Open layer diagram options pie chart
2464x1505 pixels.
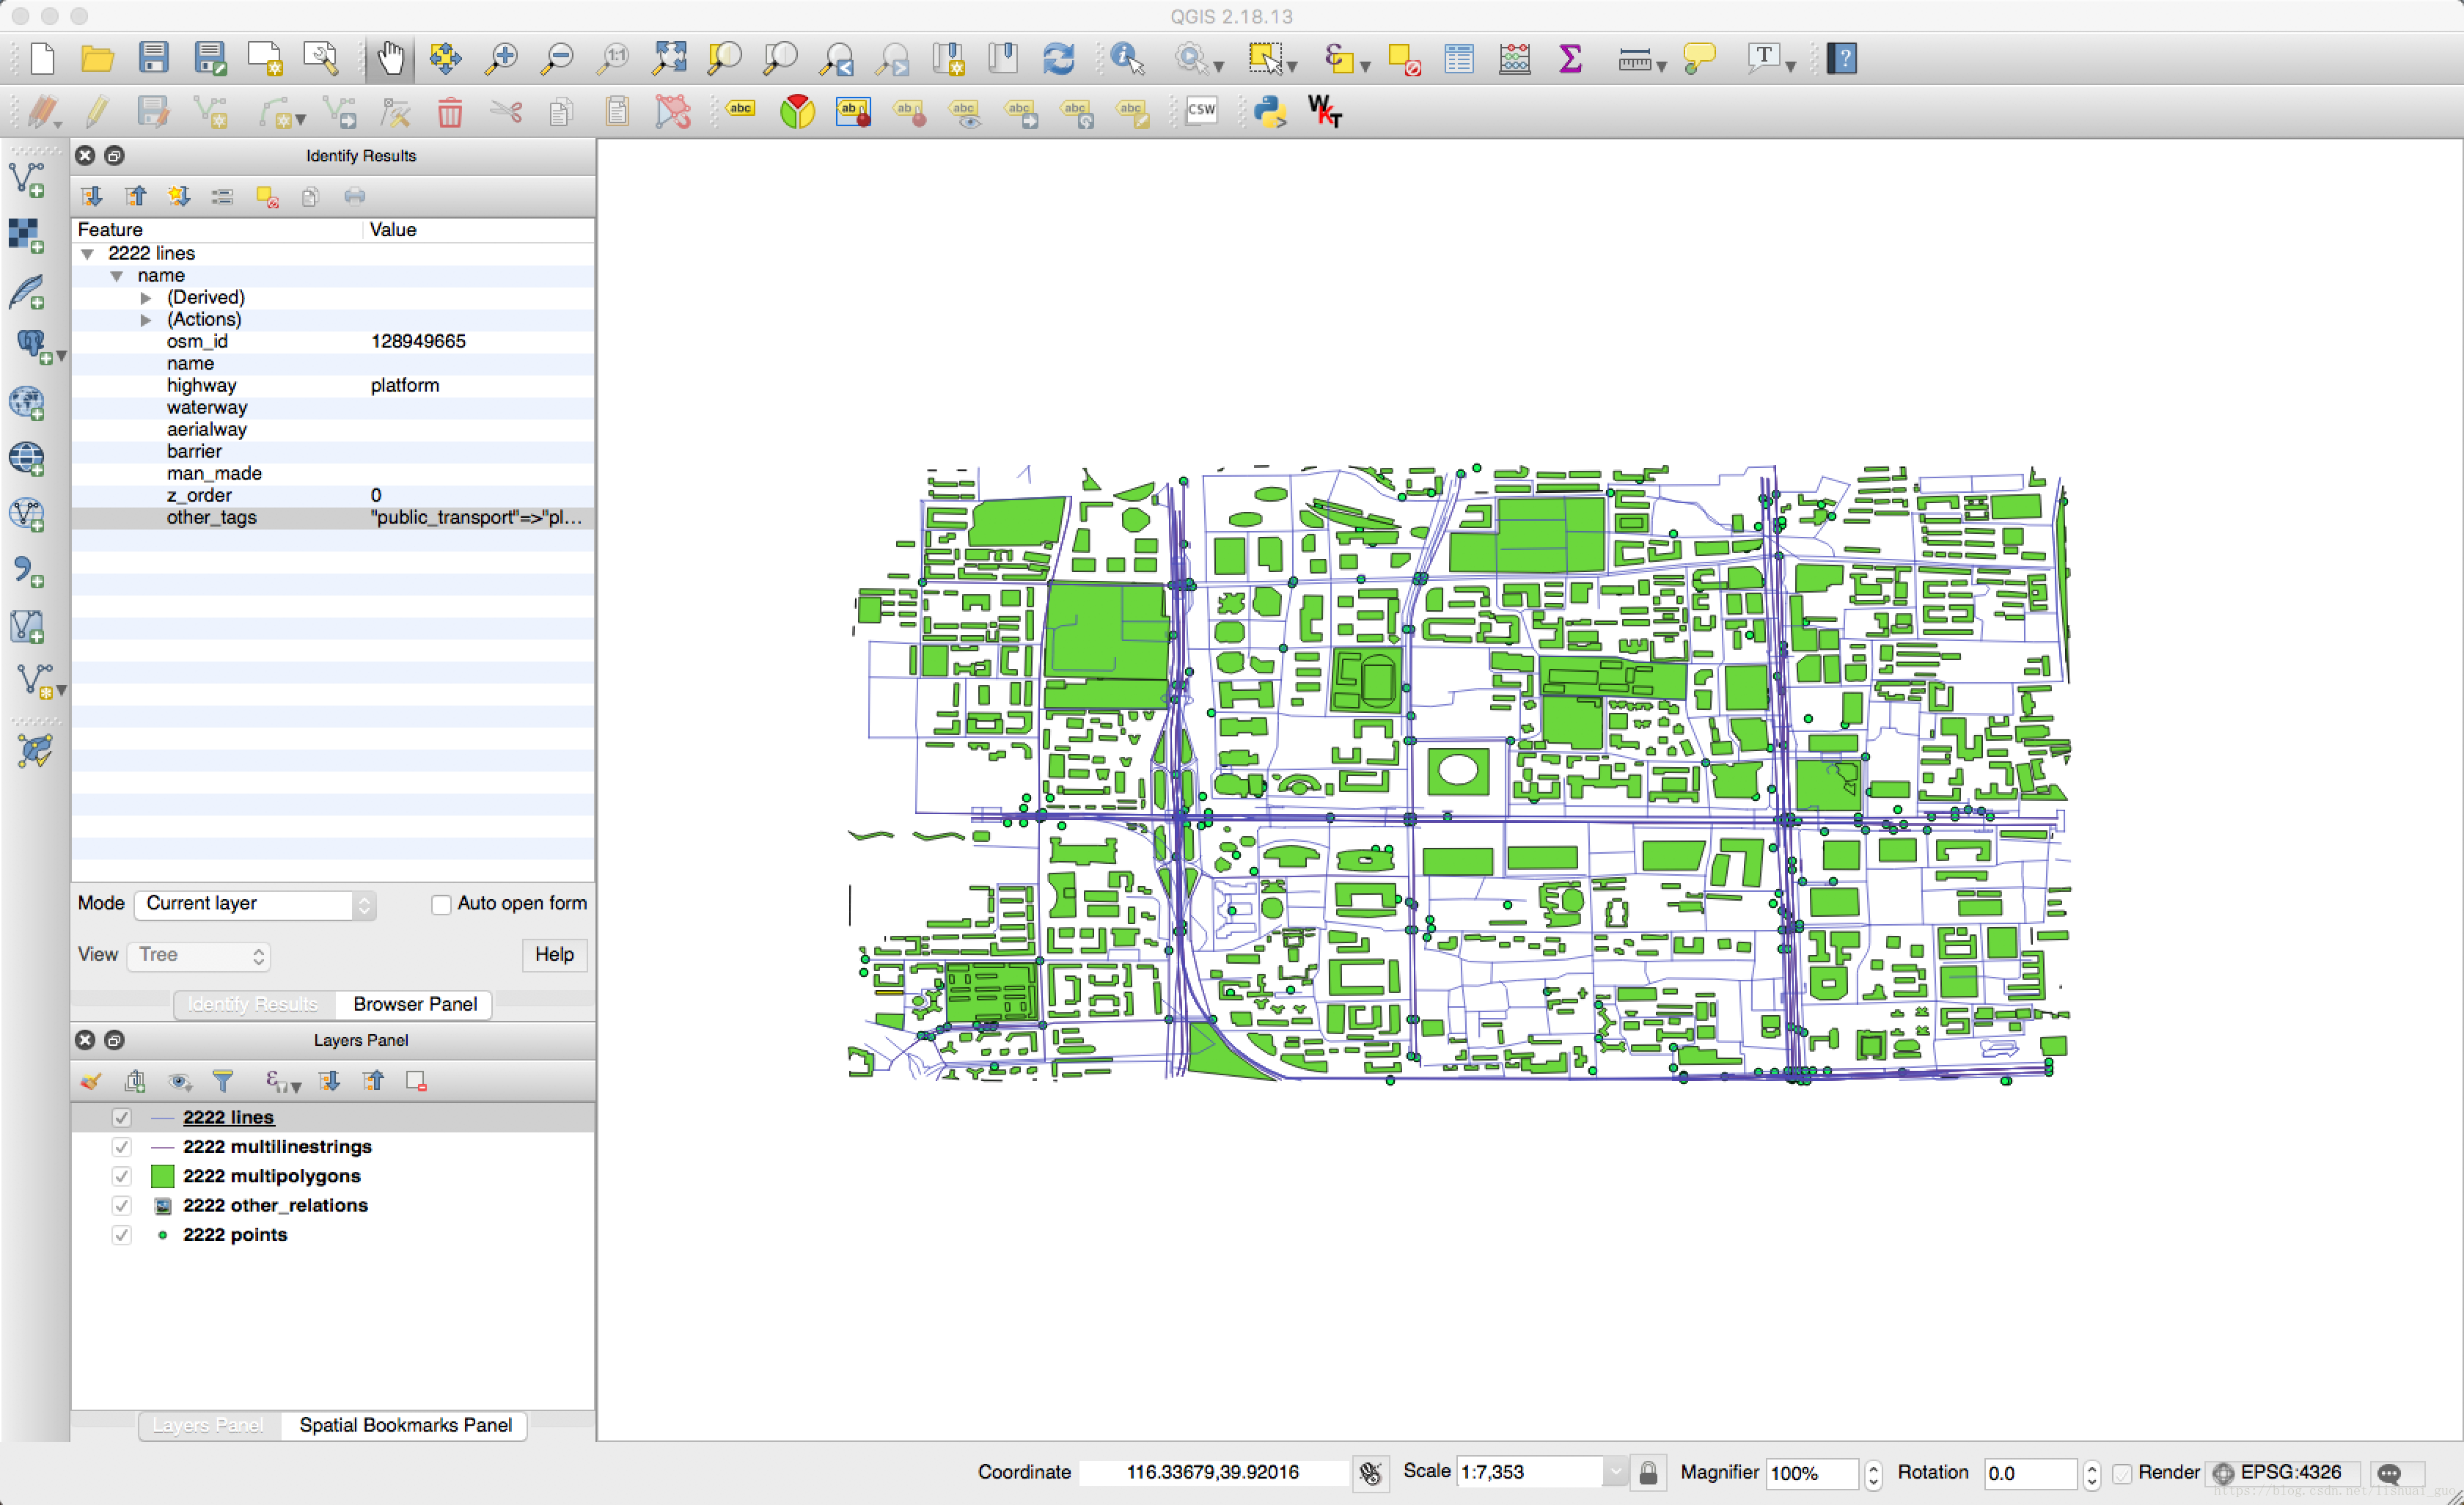[x=797, y=111]
